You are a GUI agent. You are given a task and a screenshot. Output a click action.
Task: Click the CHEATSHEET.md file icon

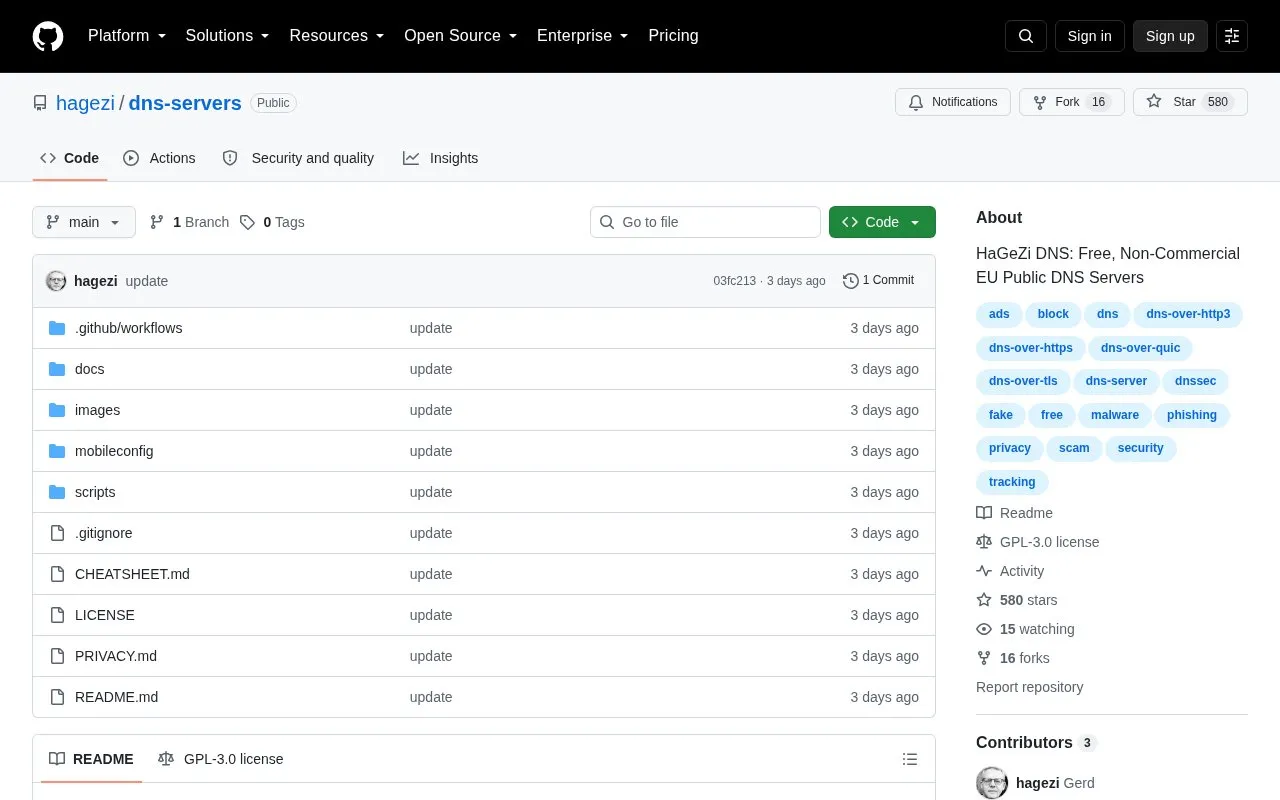(57, 574)
